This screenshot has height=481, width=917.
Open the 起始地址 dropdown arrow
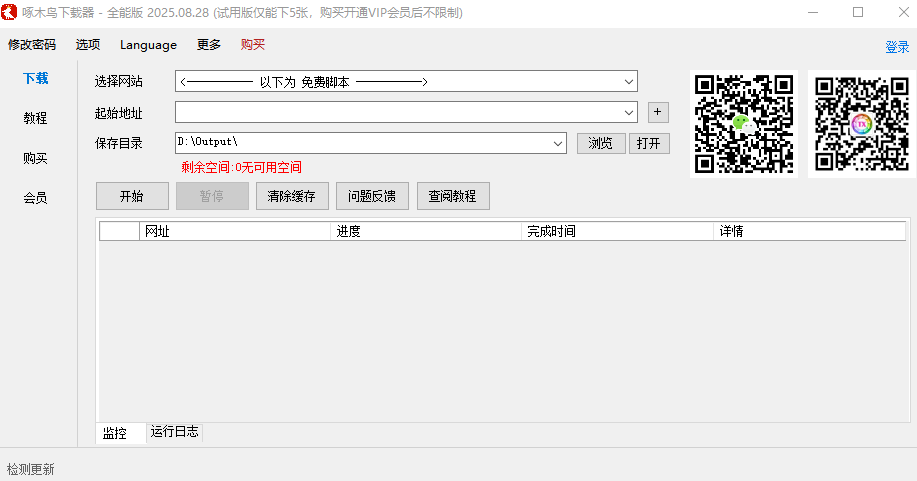629,112
